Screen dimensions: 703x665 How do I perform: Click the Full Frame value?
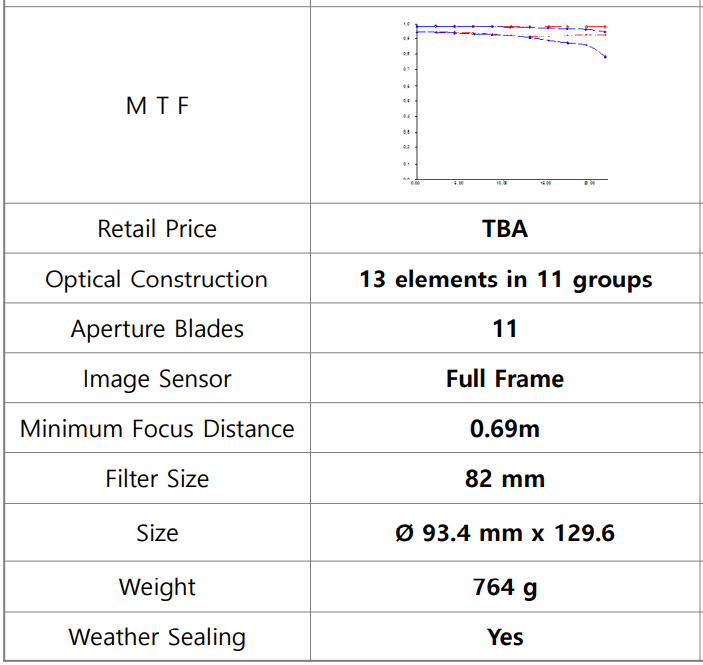pos(505,379)
